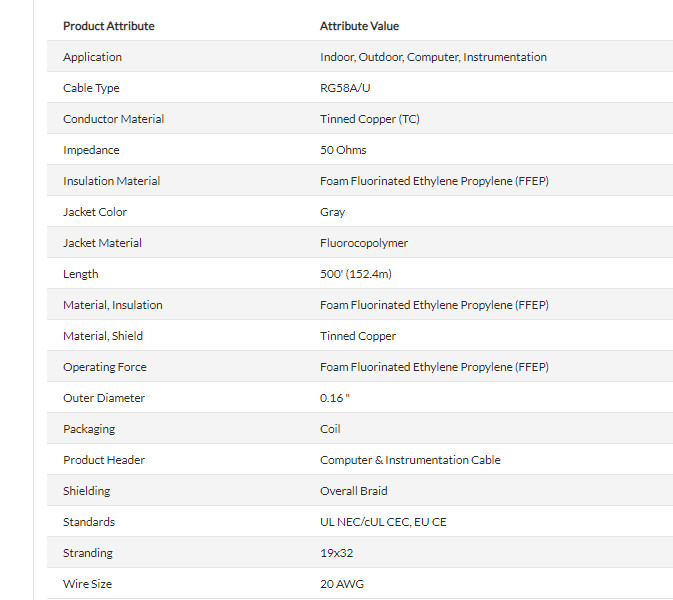Click the 50 Ohms impedance value
Image resolution: width=673 pixels, height=600 pixels.
point(343,150)
